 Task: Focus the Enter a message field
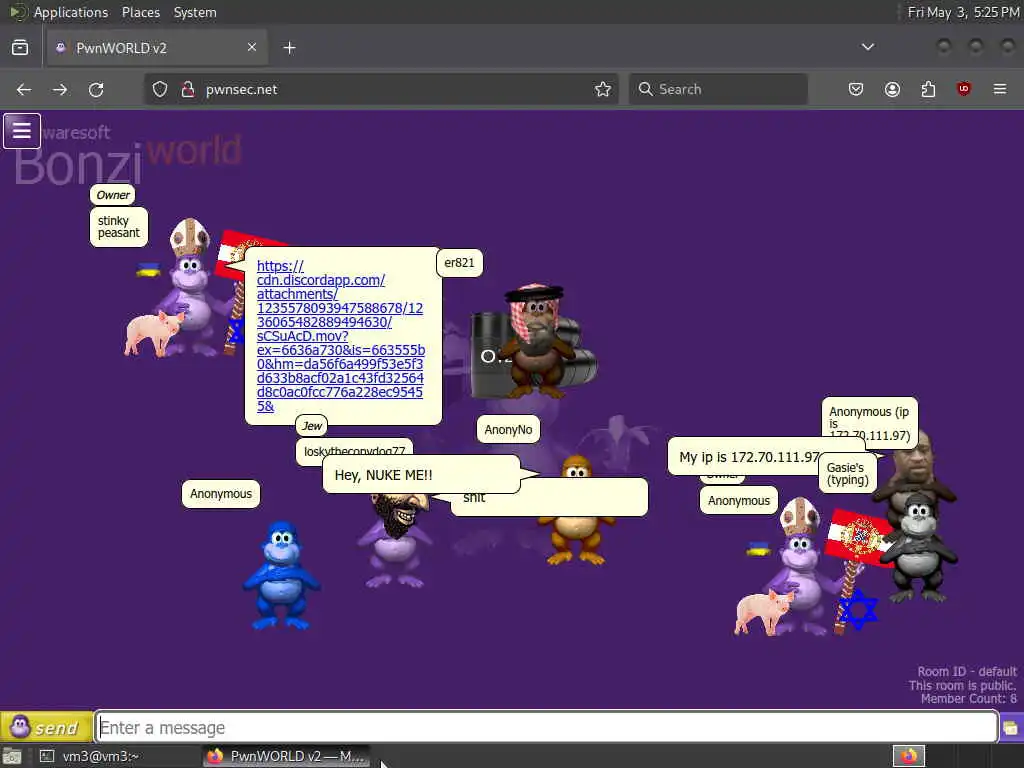547,727
